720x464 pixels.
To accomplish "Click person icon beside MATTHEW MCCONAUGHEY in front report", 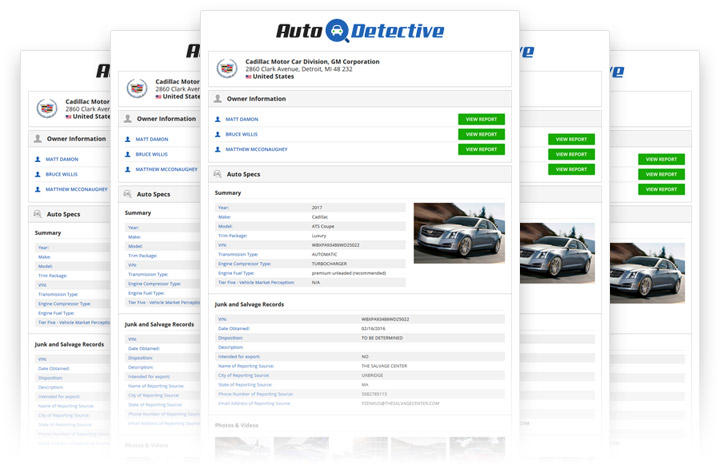I will click(x=218, y=149).
